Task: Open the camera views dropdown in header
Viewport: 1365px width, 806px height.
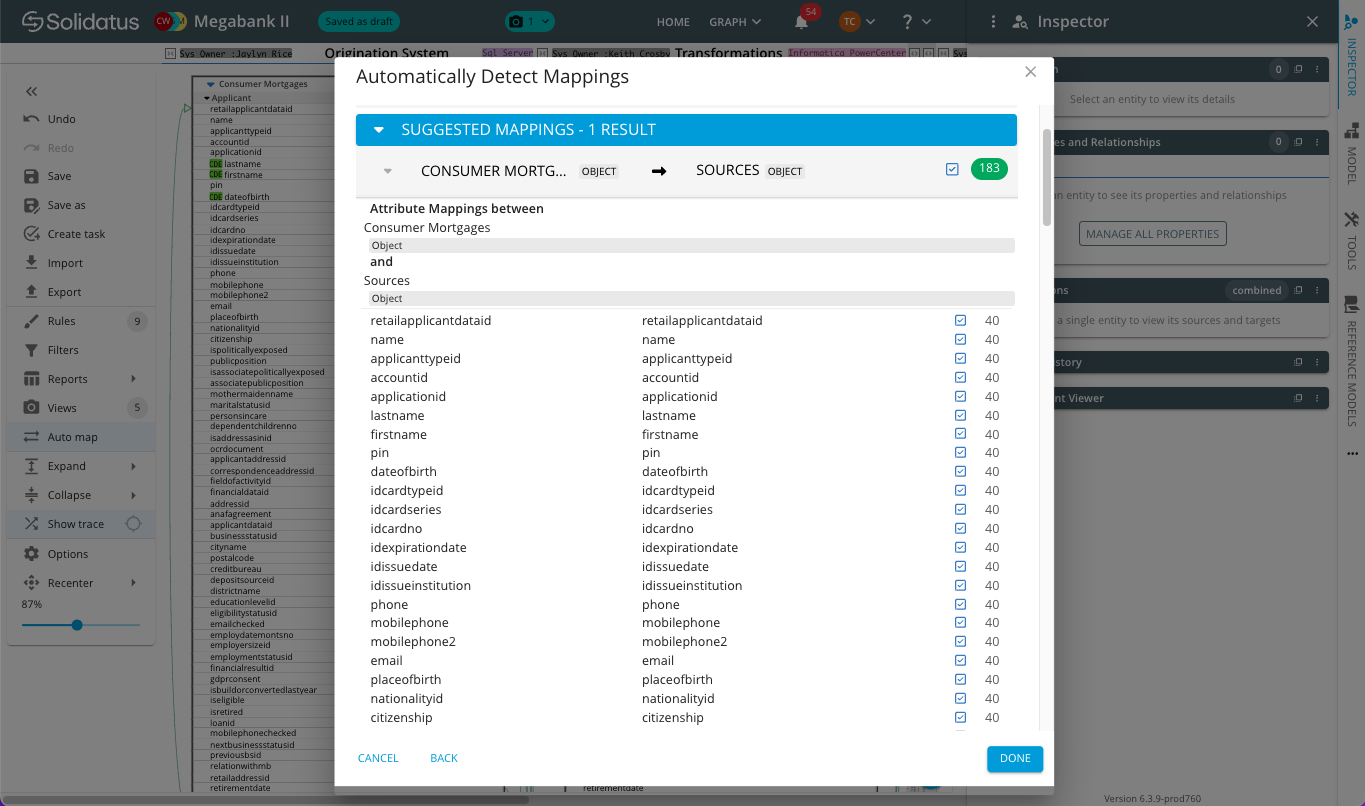Action: (530, 21)
